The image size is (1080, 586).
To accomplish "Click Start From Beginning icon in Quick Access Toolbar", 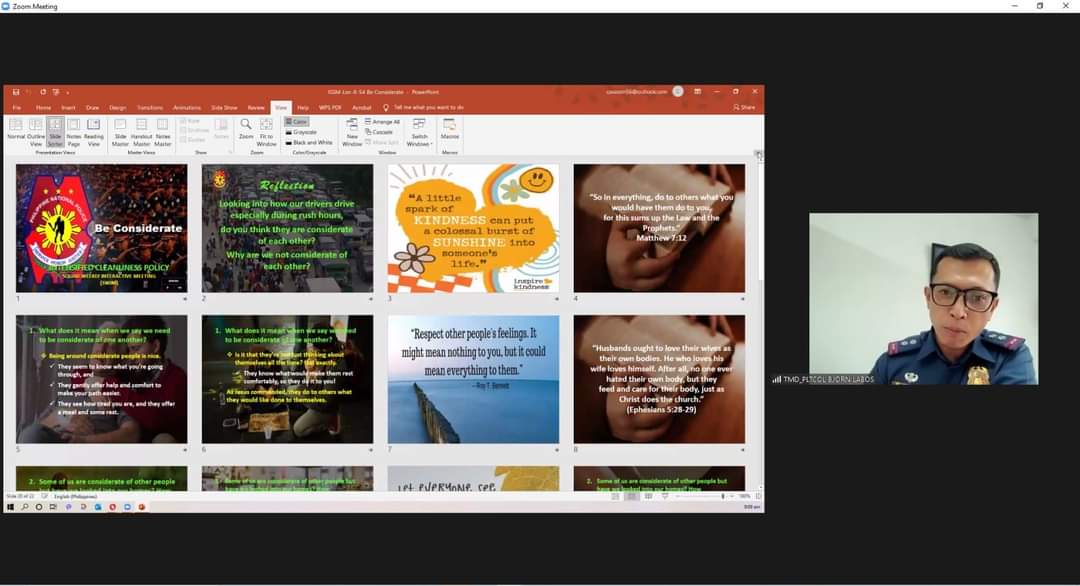I will tap(56, 92).
